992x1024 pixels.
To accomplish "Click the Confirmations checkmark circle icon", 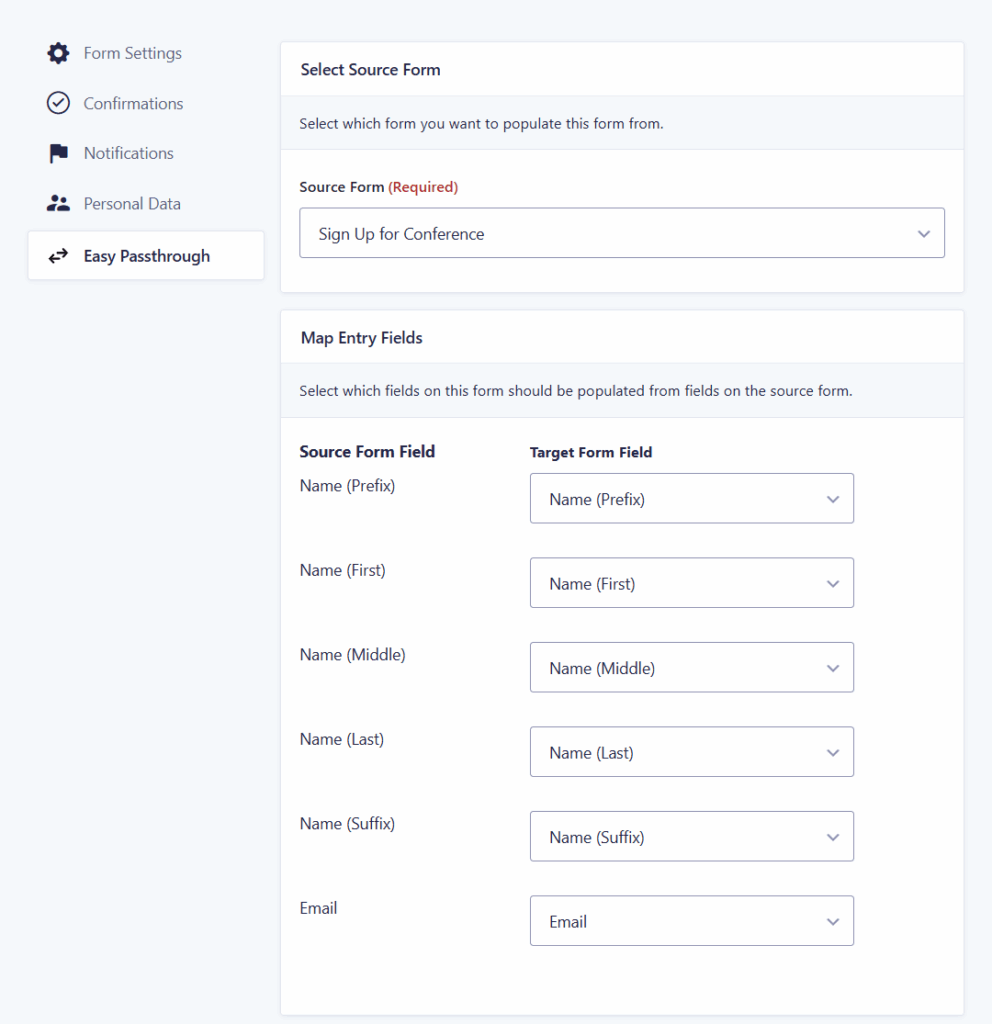I will (x=58, y=103).
